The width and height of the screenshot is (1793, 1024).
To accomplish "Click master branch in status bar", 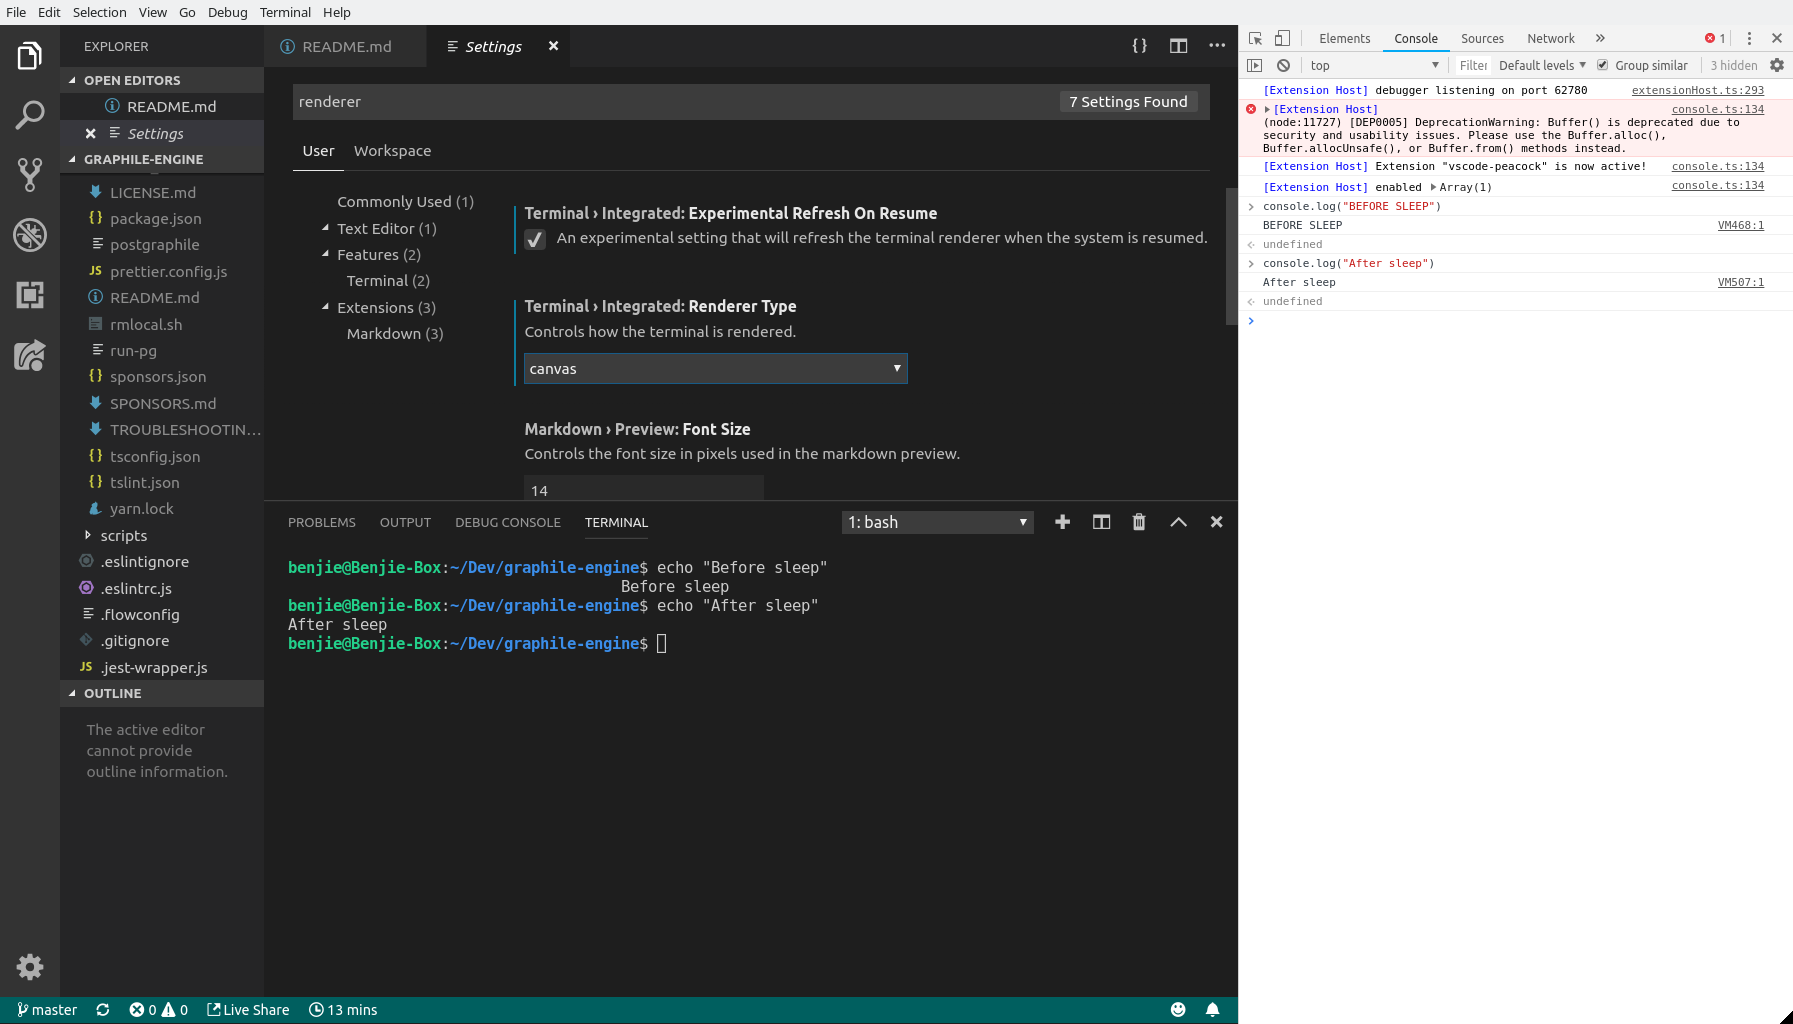I will [47, 1010].
